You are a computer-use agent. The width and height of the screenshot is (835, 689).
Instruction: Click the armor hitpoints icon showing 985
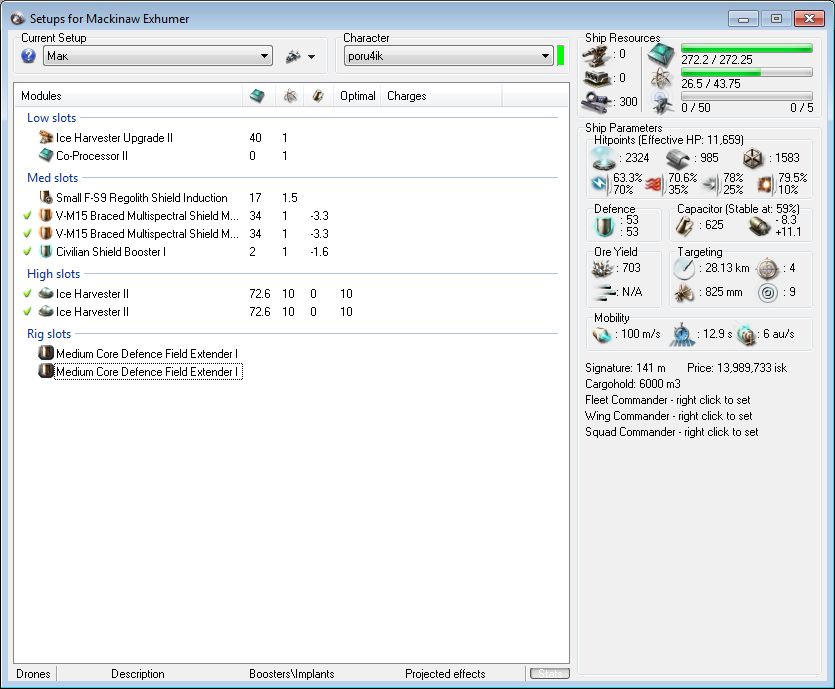[677, 158]
